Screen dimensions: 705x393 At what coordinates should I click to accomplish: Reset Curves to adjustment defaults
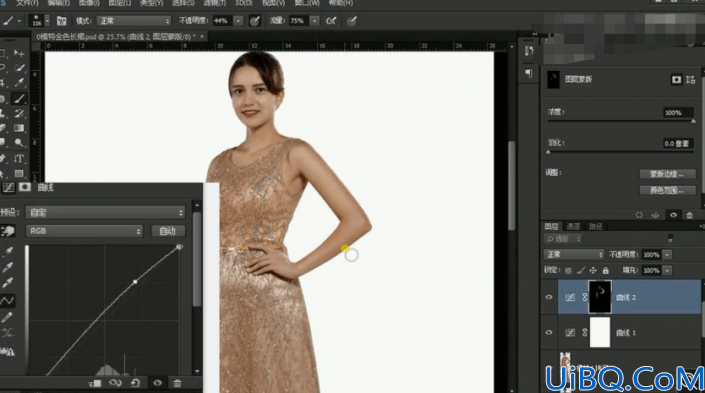(x=135, y=383)
